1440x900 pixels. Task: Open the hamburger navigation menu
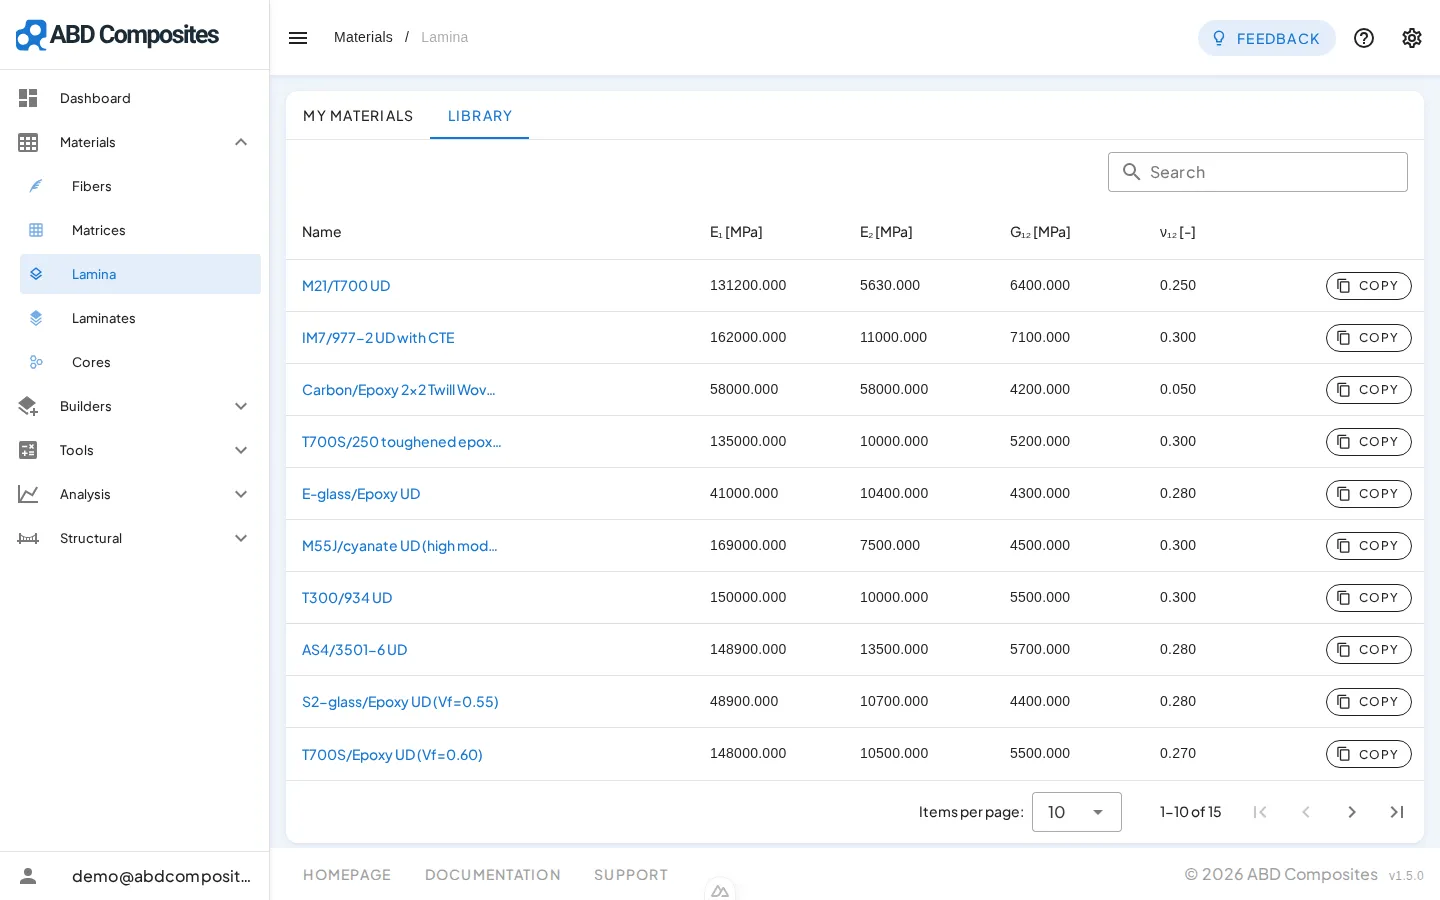(x=298, y=38)
